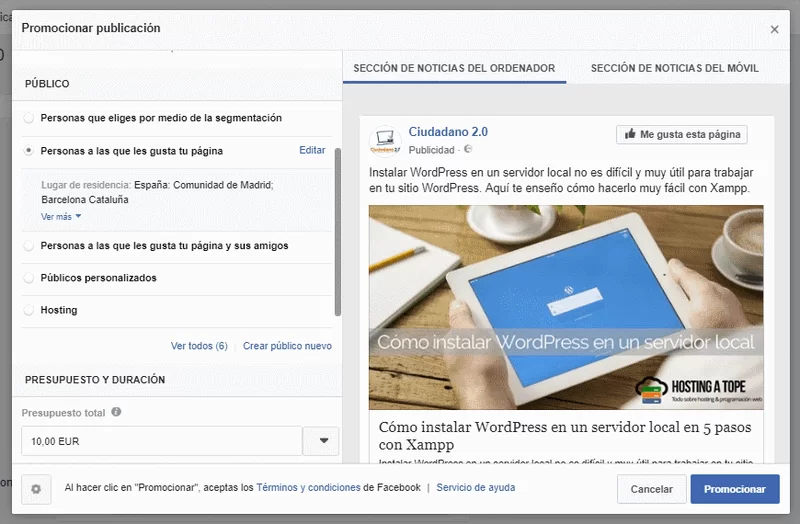Image resolution: width=800 pixels, height=524 pixels.
Task: Open Servicio de ayuda link
Action: tap(476, 487)
